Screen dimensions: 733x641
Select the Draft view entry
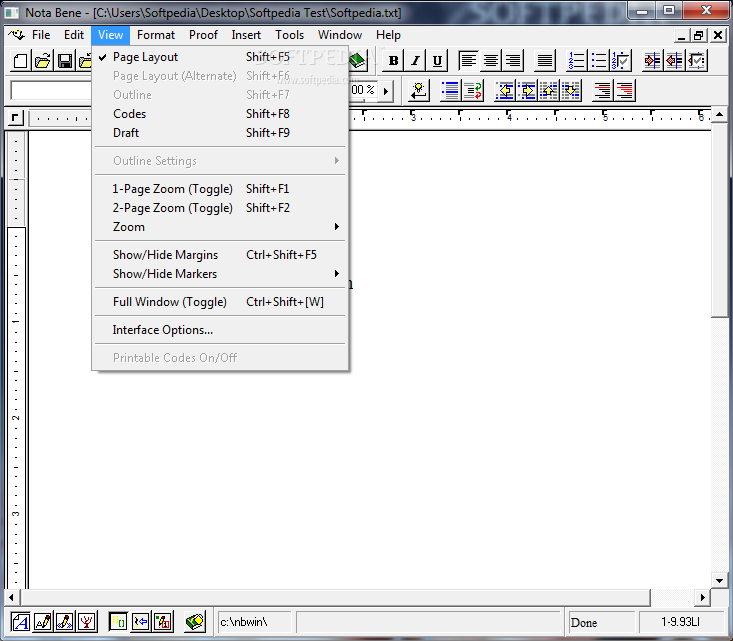pyautogui.click(x=126, y=133)
